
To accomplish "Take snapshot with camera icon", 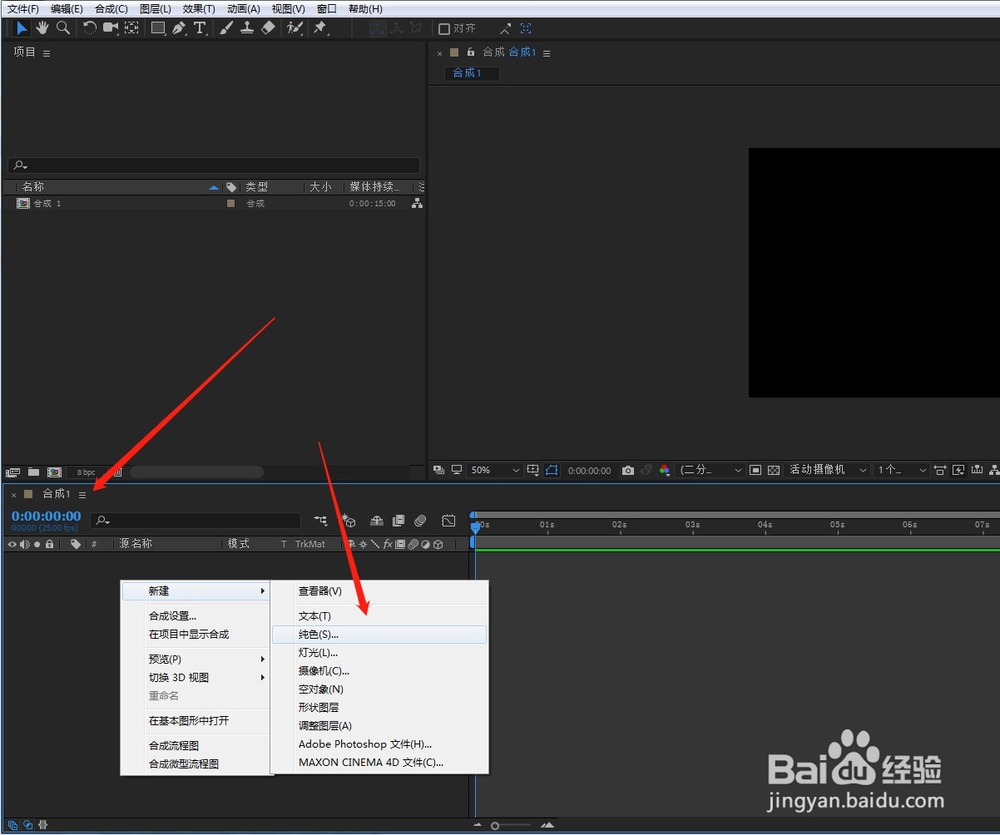I will pos(628,470).
